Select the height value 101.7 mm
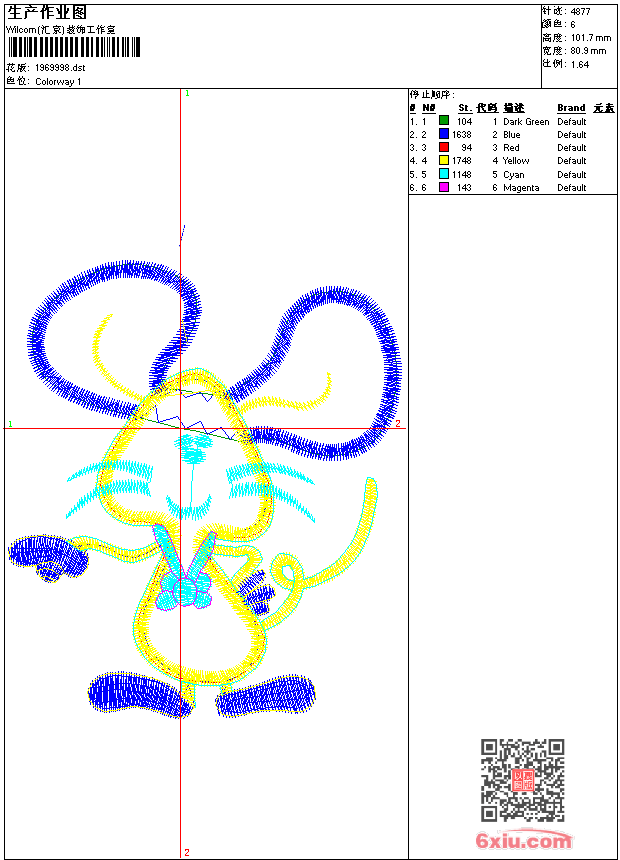620x860 pixels. [591, 38]
